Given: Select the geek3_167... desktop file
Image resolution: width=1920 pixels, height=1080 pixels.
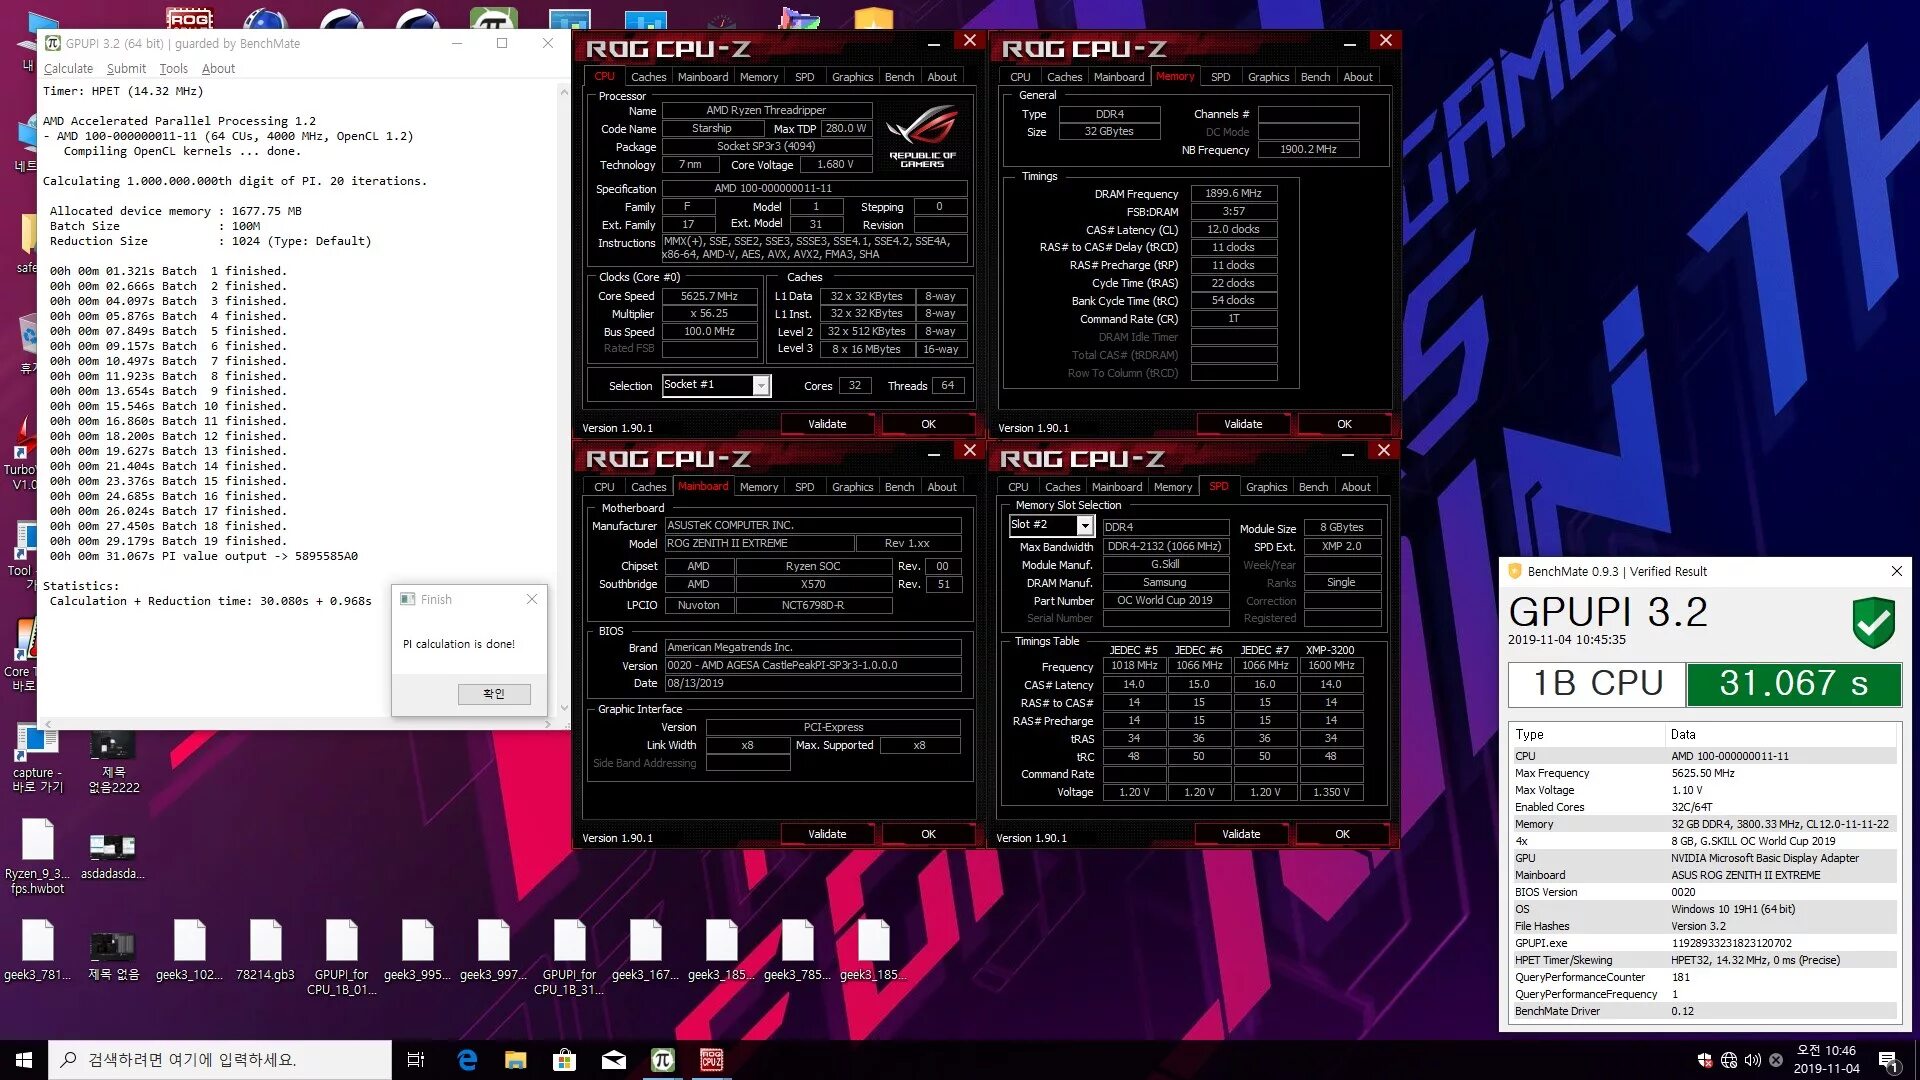Looking at the screenshot, I should point(645,950).
